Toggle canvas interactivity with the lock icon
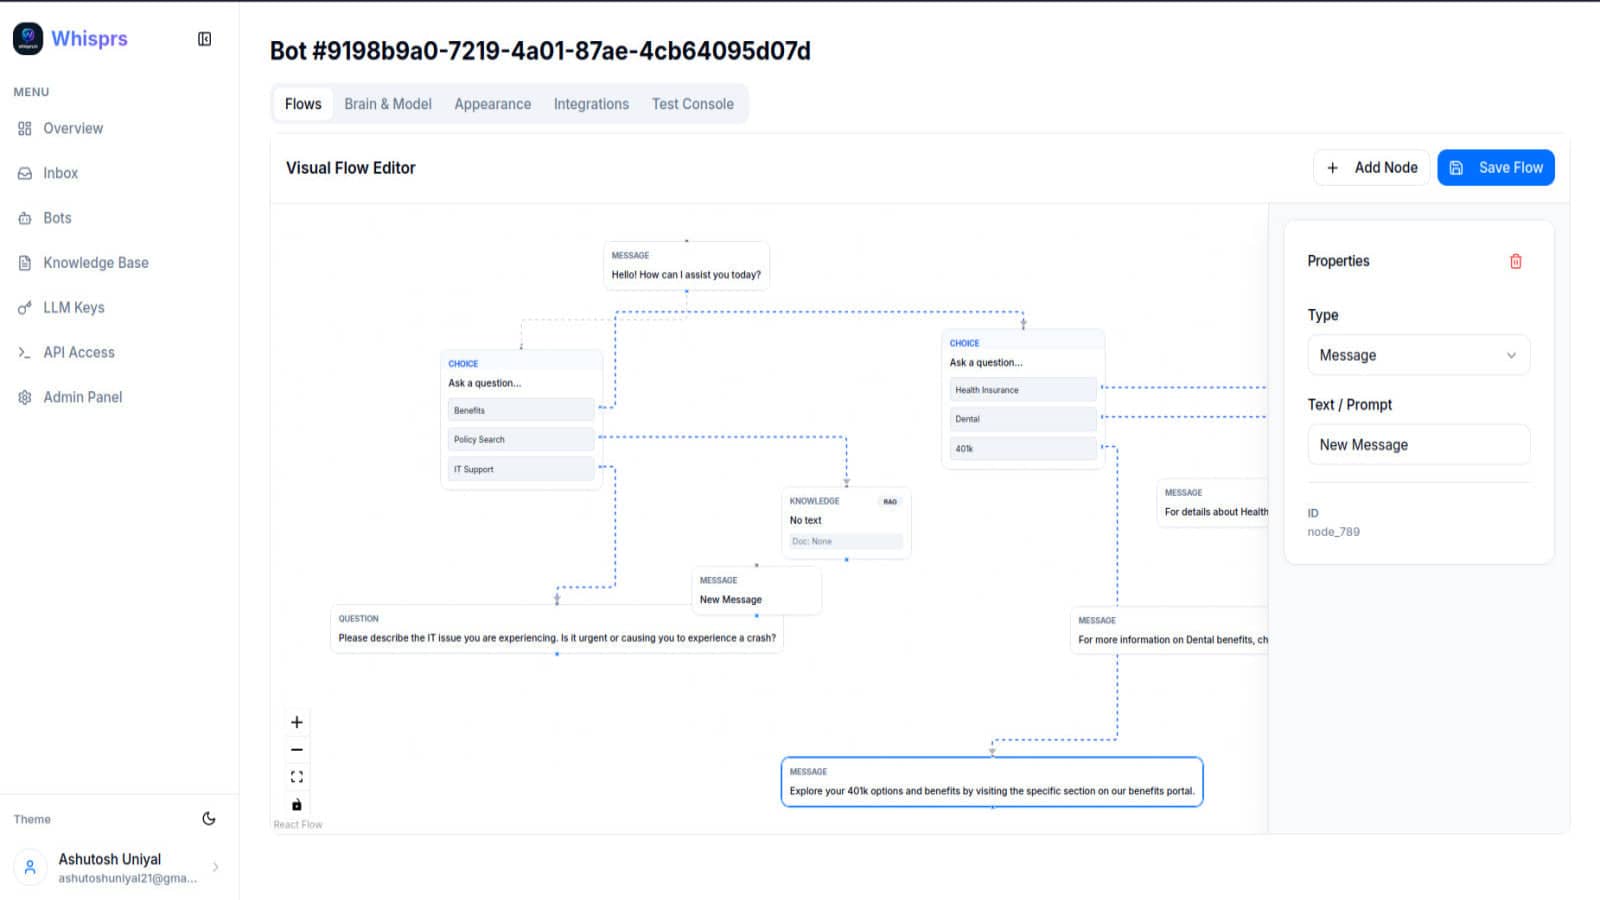 [296, 803]
